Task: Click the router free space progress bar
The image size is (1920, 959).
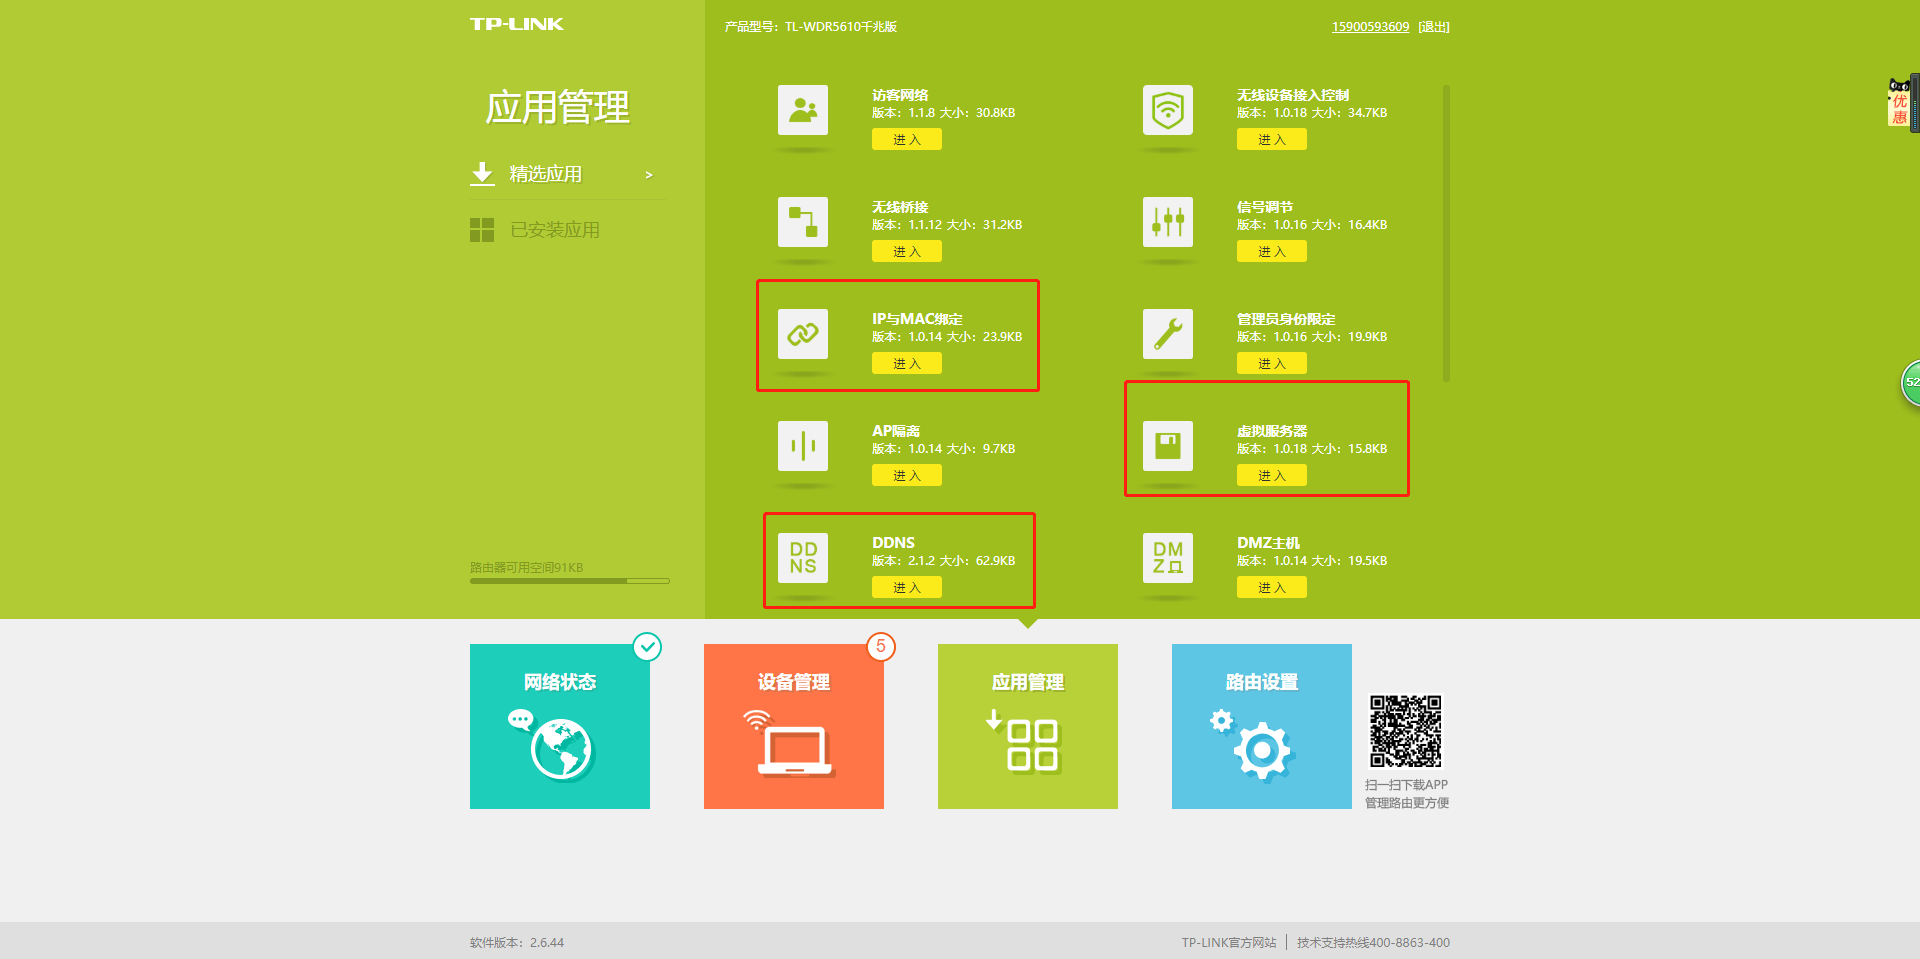Action: 570,581
